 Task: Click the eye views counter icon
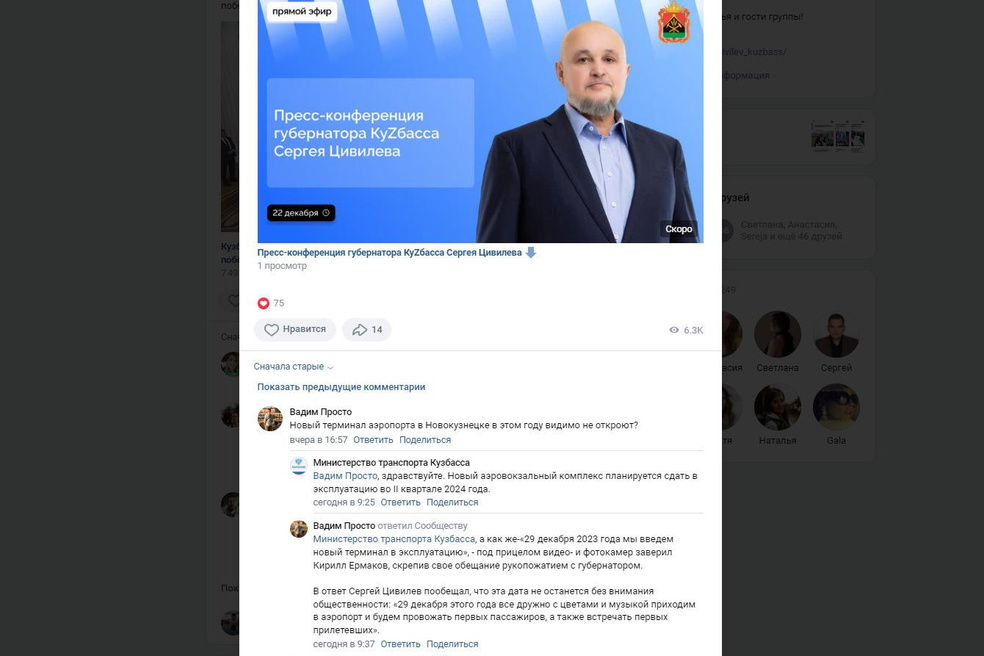(x=674, y=330)
